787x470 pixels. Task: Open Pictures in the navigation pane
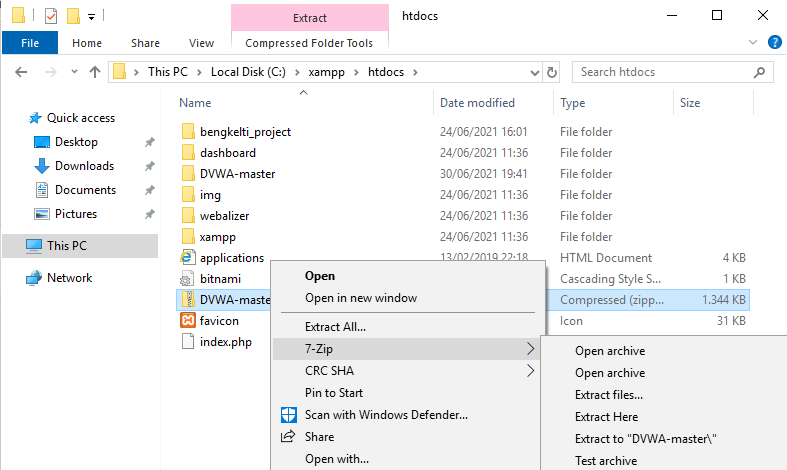point(76,214)
